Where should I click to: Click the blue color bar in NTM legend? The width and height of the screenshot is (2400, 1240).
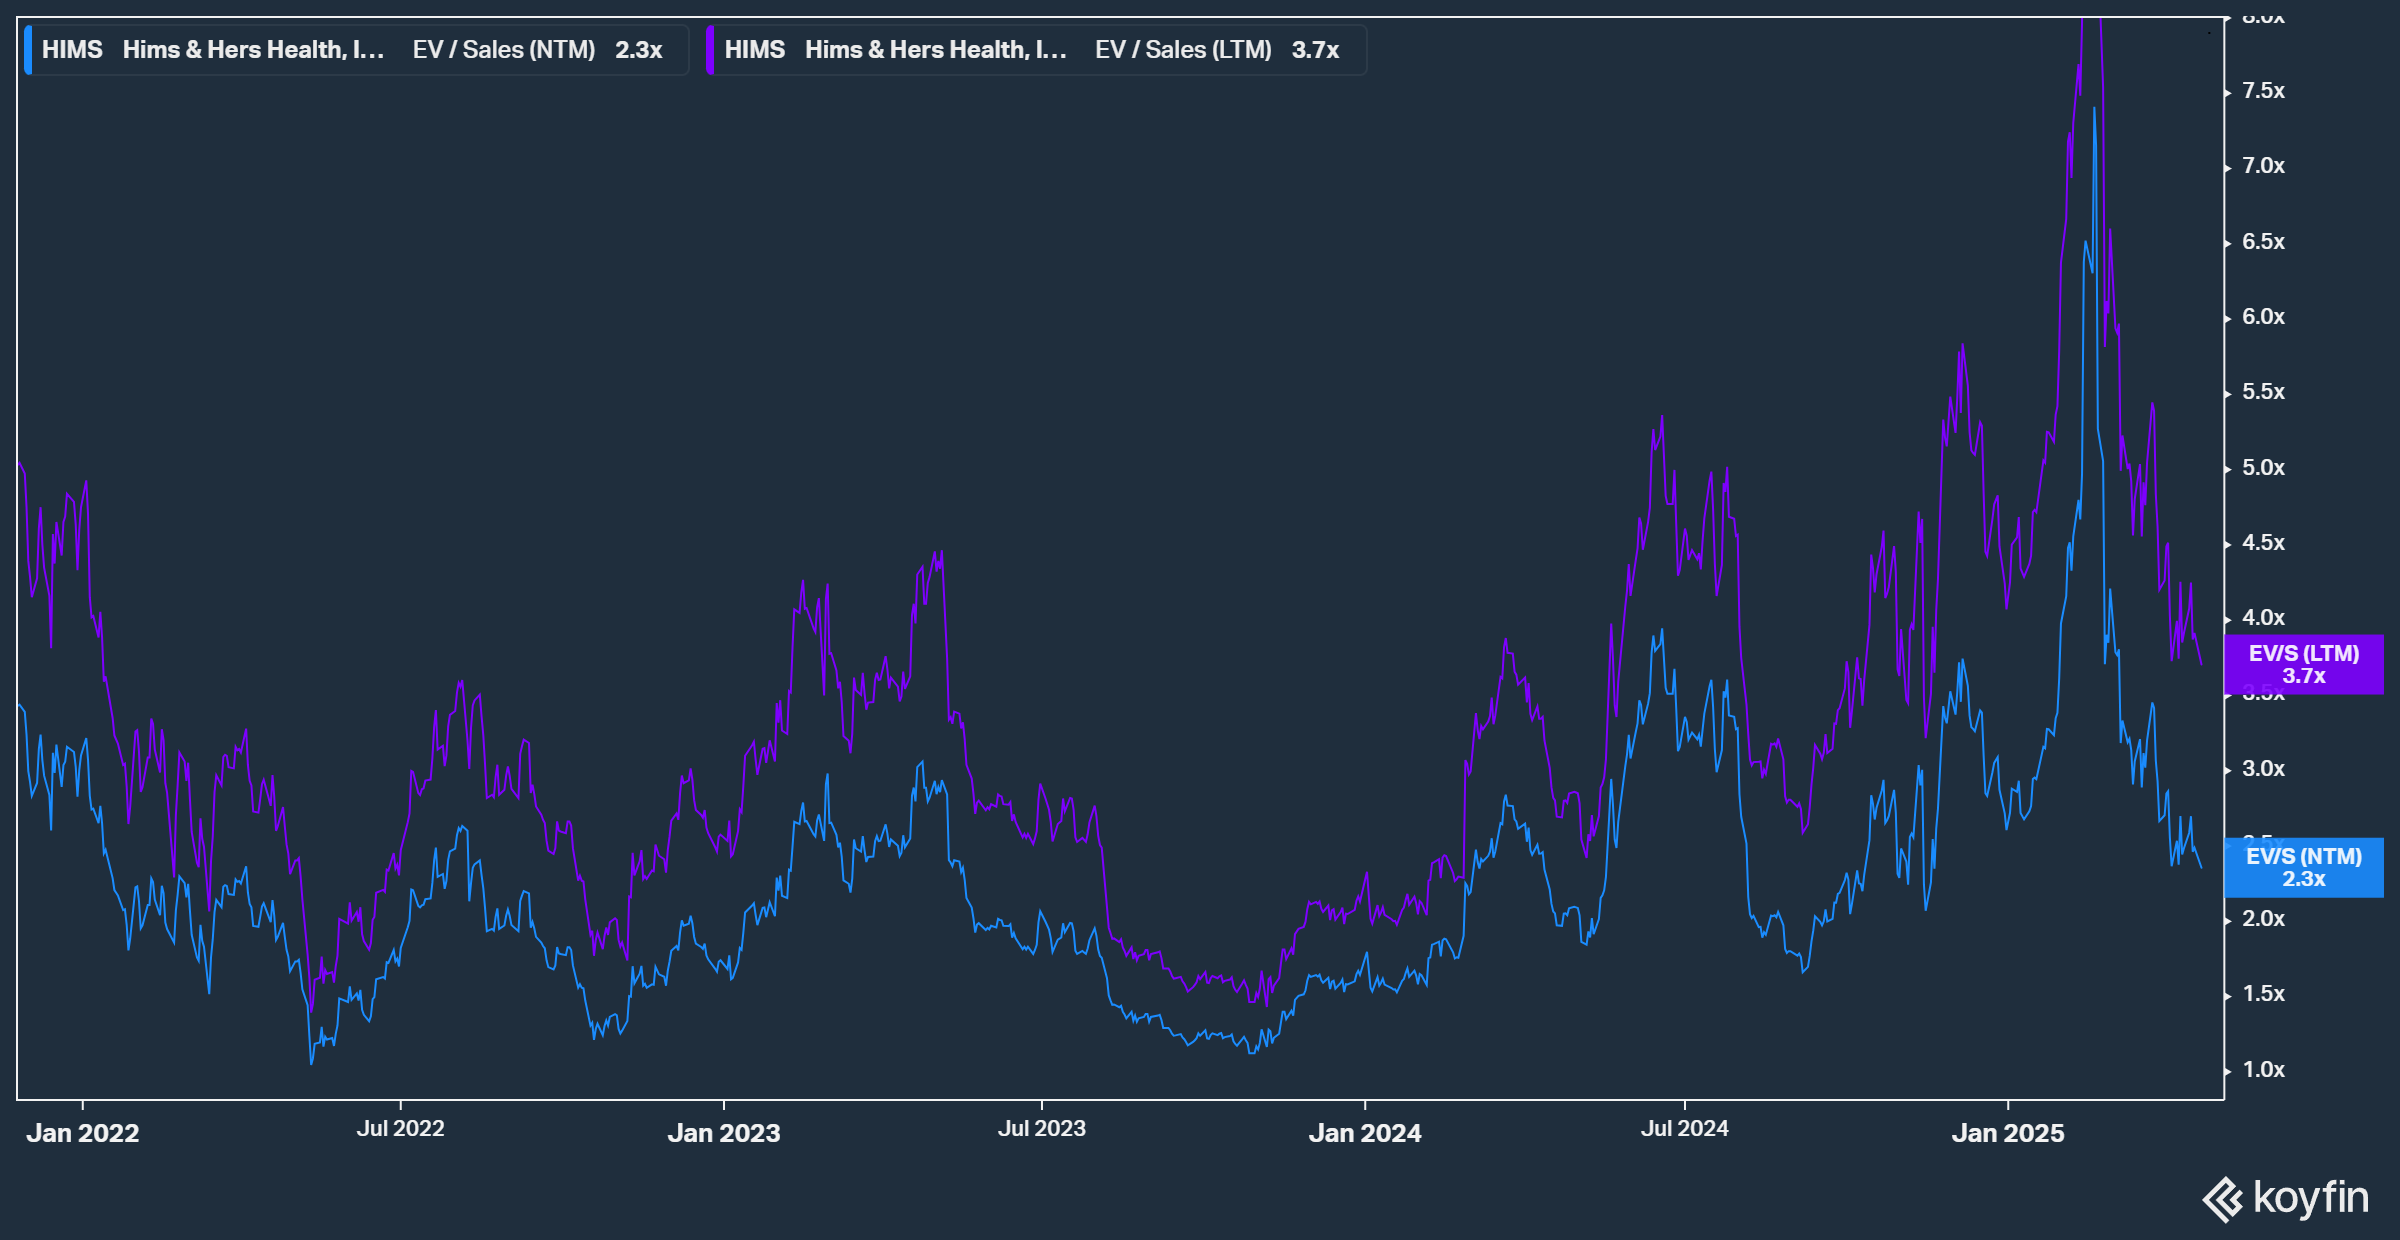[x=28, y=50]
